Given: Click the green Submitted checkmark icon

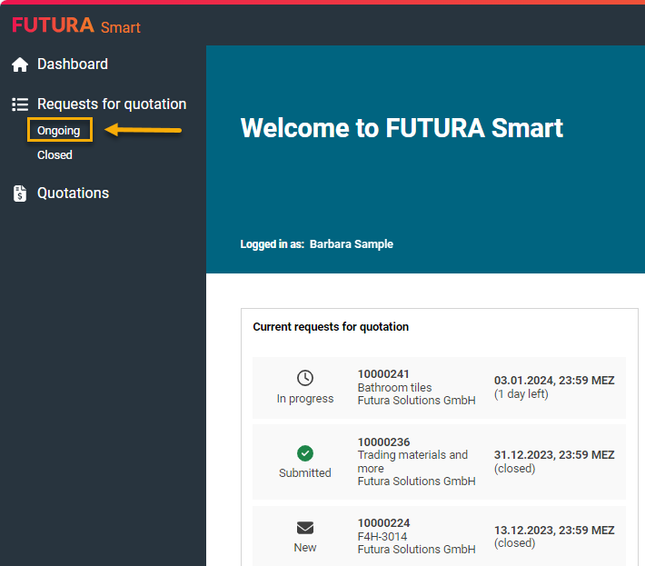Looking at the screenshot, I should [305, 453].
